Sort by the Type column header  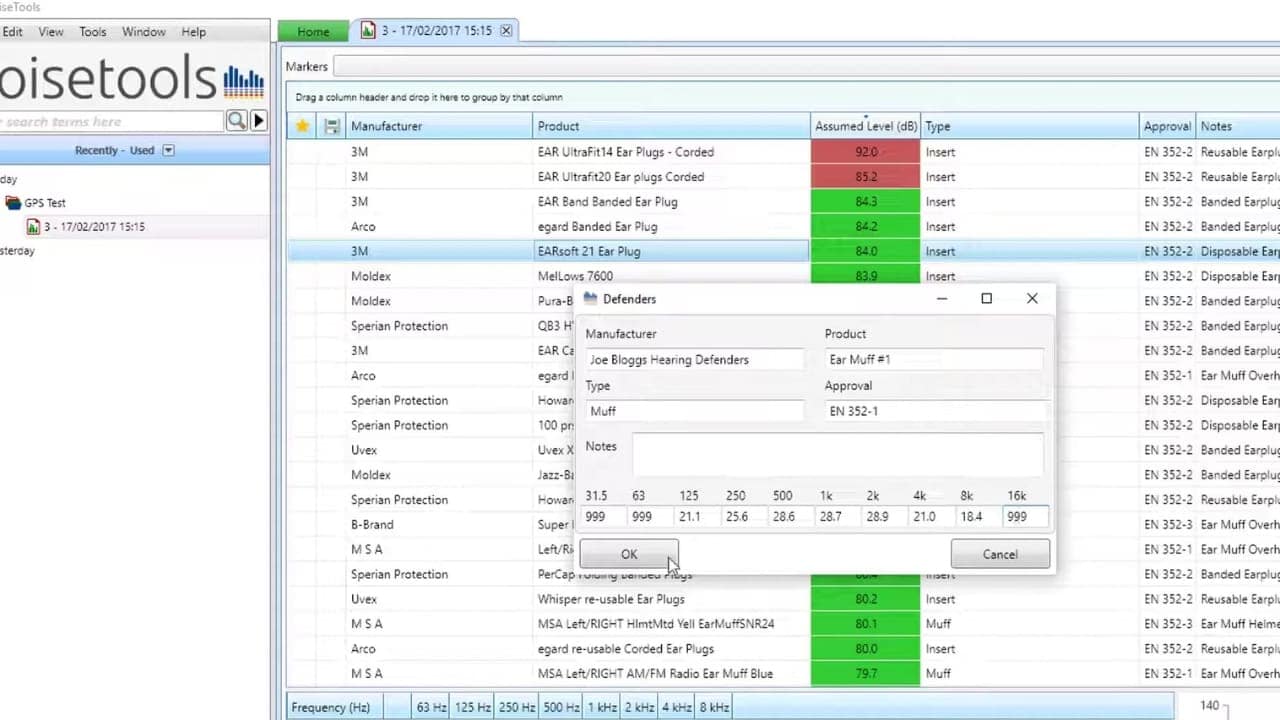pos(1031,126)
